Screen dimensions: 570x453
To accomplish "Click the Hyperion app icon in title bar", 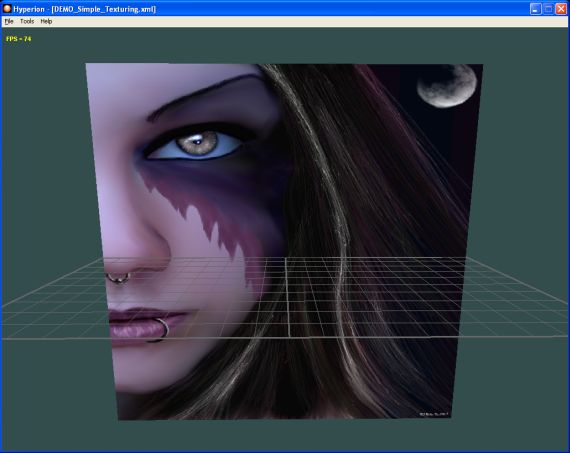I will (x=7, y=8).
